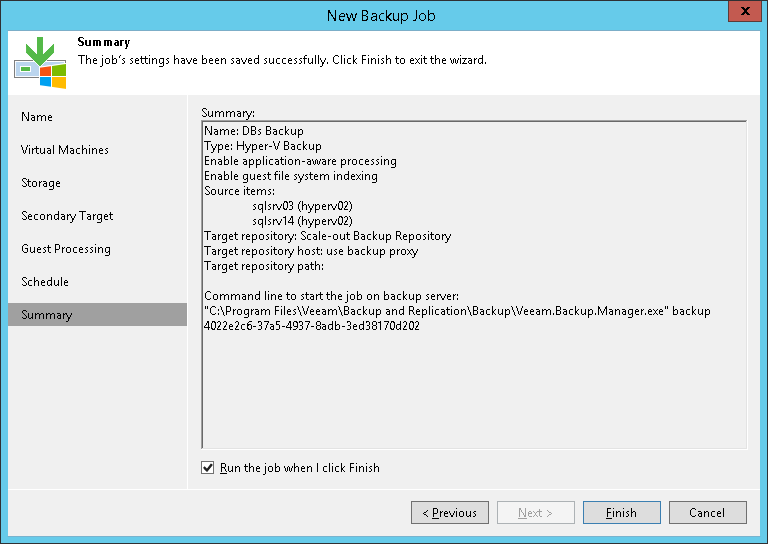
Task: Click the Veeam backup wizard icon
Action: click(40, 62)
